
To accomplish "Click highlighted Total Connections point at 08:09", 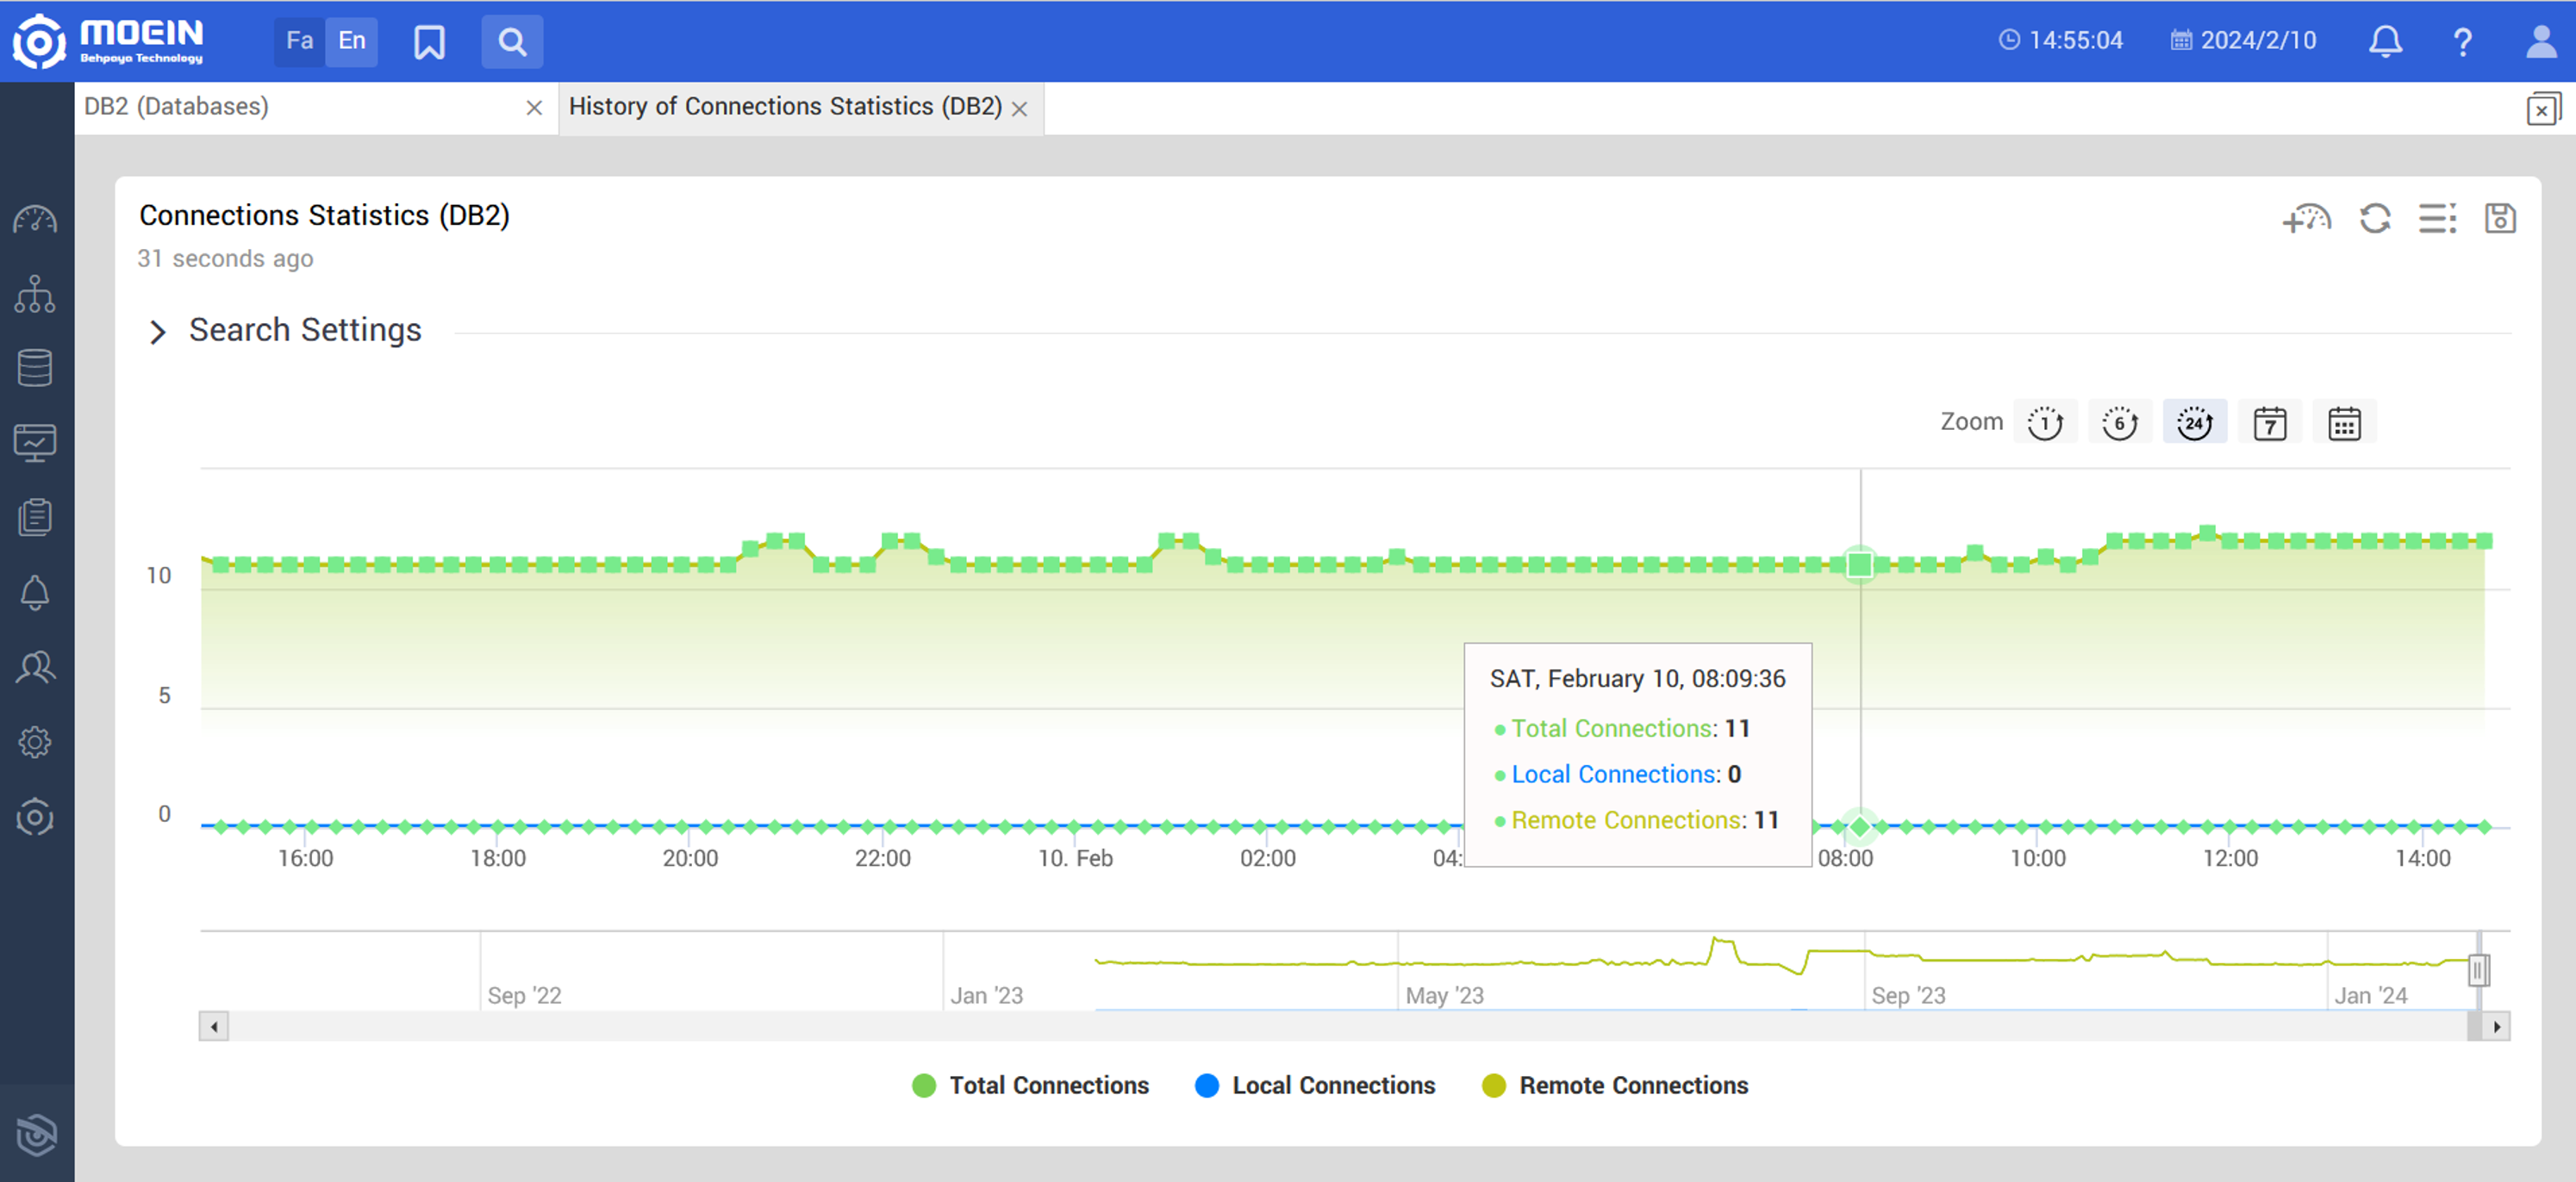I will click(x=1860, y=564).
